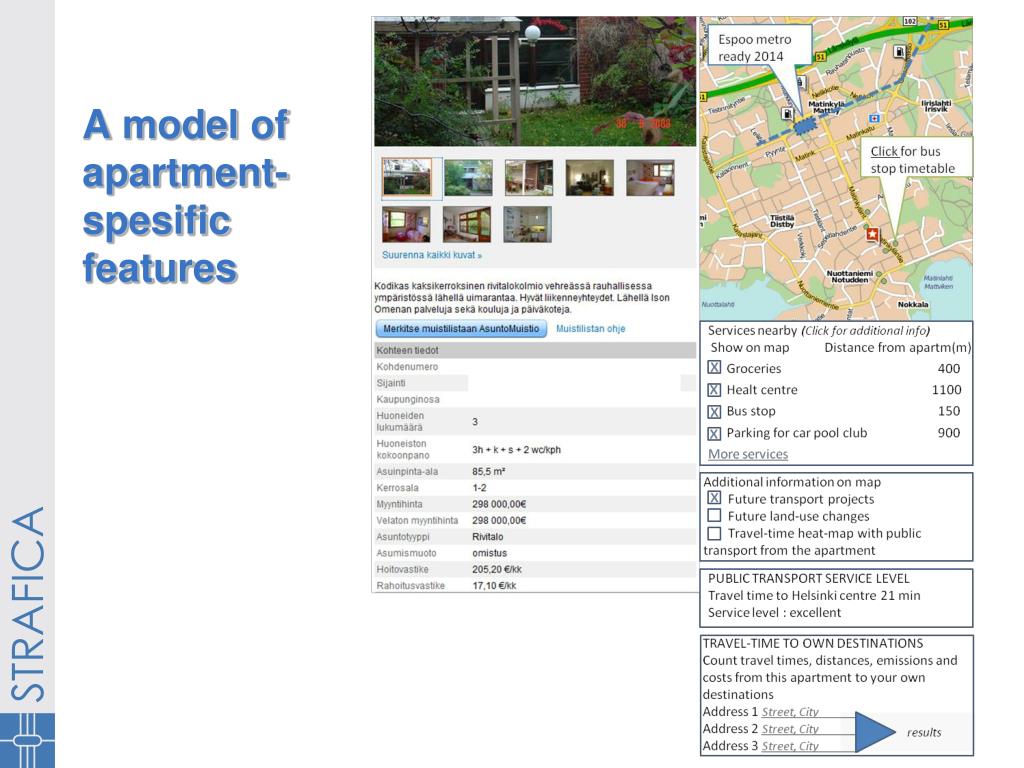This screenshot has height=768, width=1024.
Task: Click 'Services nearby' heading for additional info
Action: tap(753, 330)
